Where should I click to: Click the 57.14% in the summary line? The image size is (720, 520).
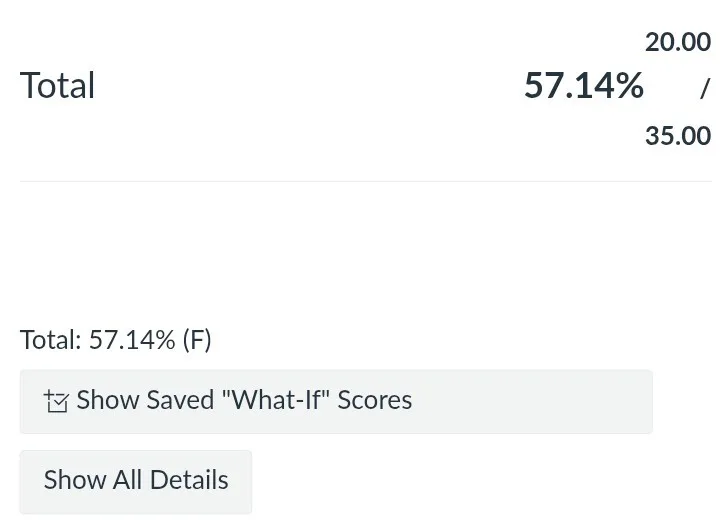coord(132,340)
